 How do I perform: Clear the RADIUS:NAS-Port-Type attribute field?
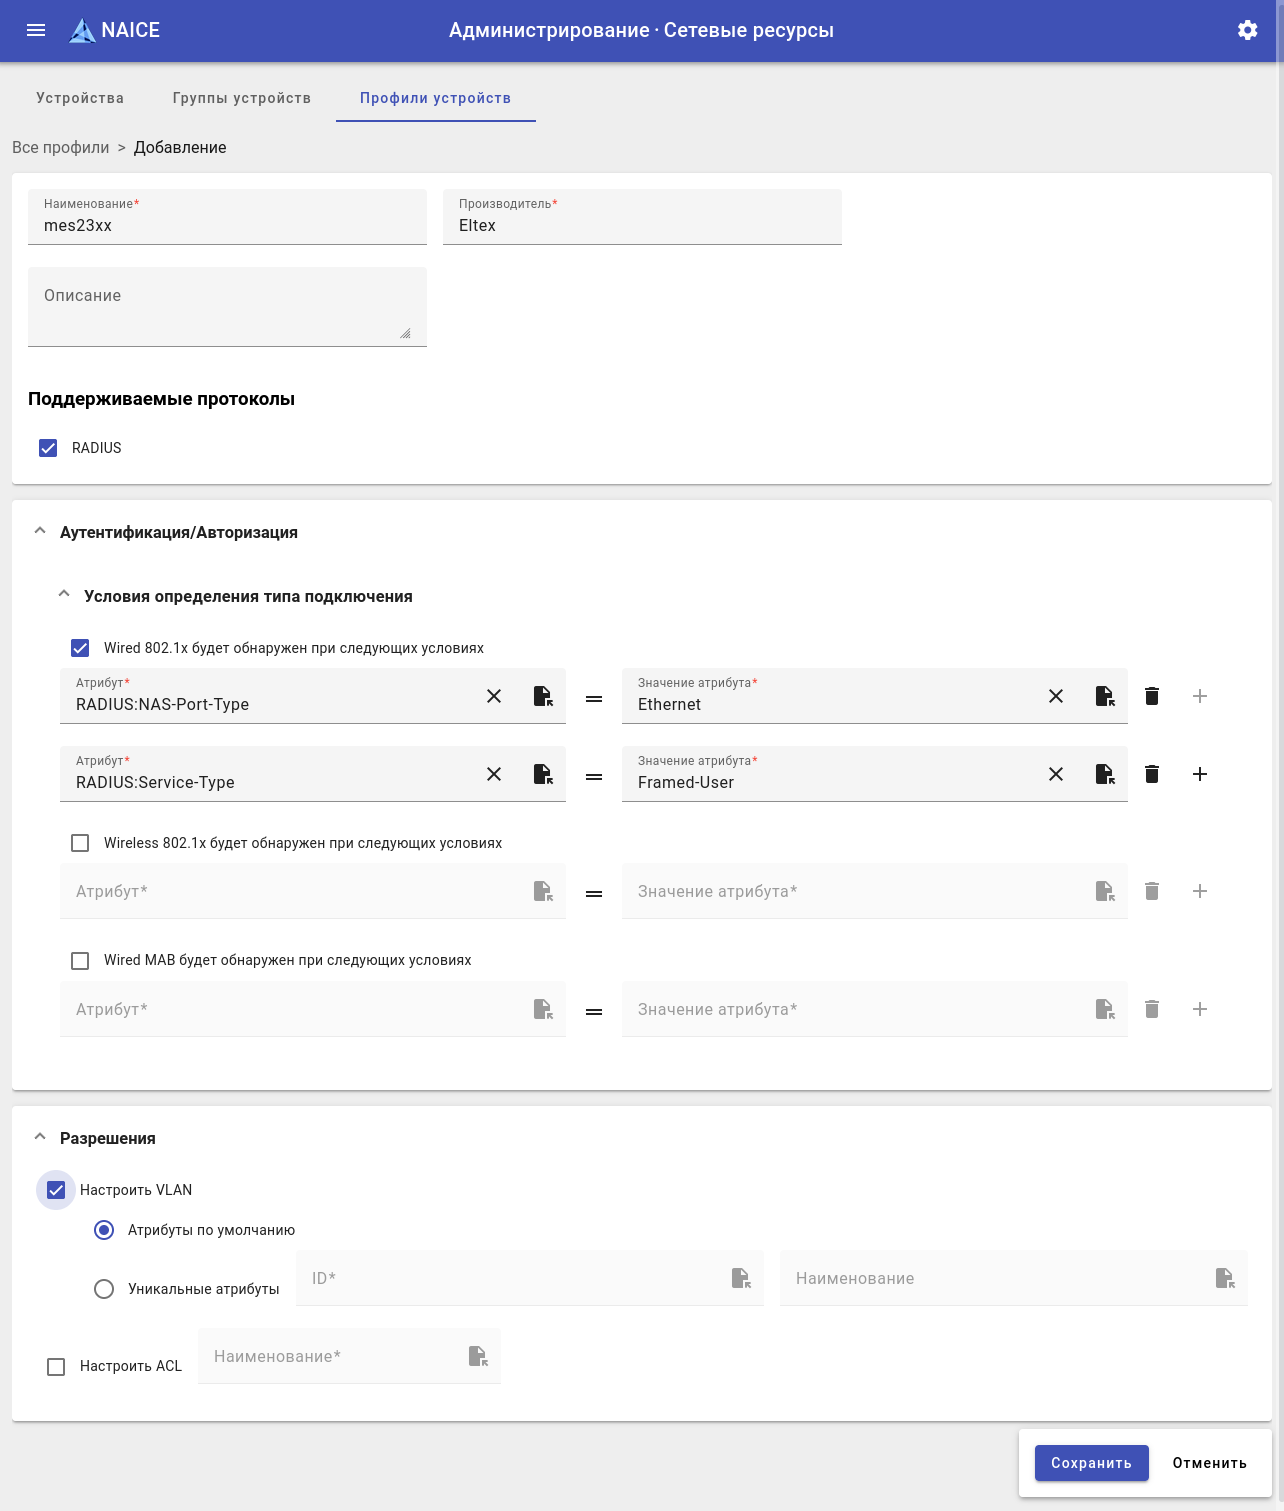point(494,696)
